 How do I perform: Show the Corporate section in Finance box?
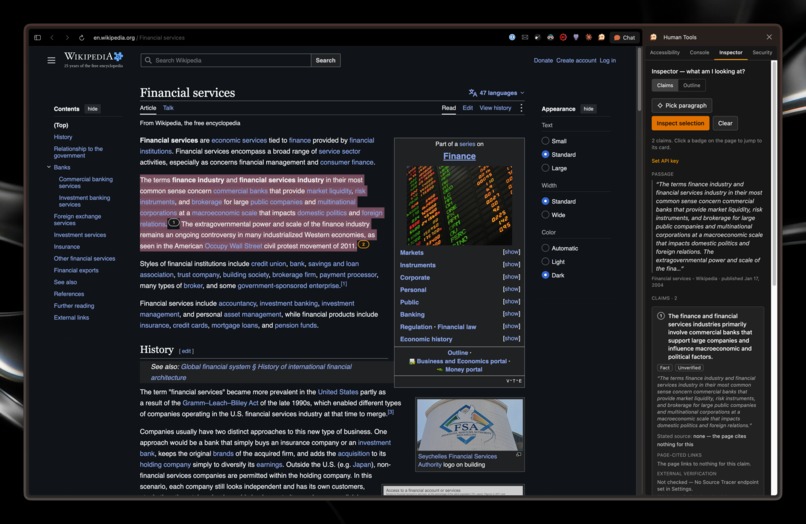(511, 277)
